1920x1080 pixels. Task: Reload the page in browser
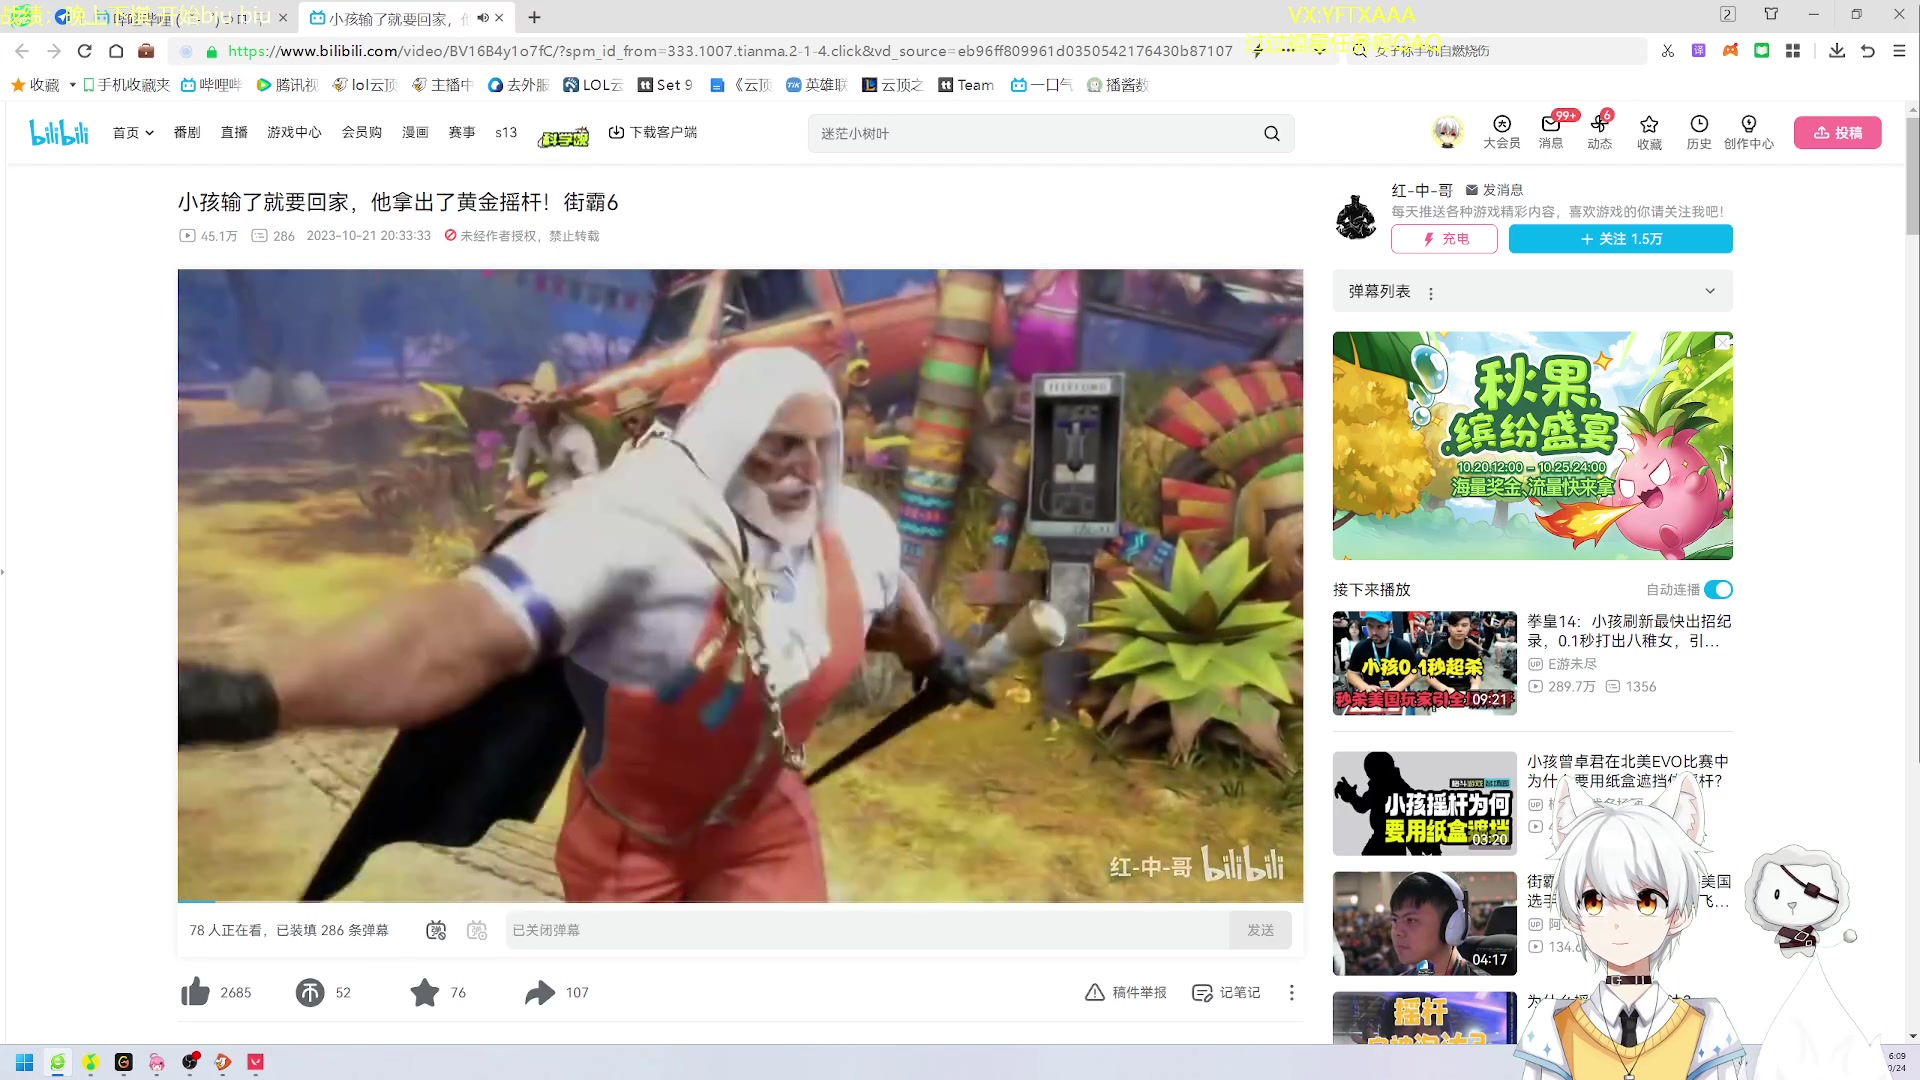pos(85,51)
